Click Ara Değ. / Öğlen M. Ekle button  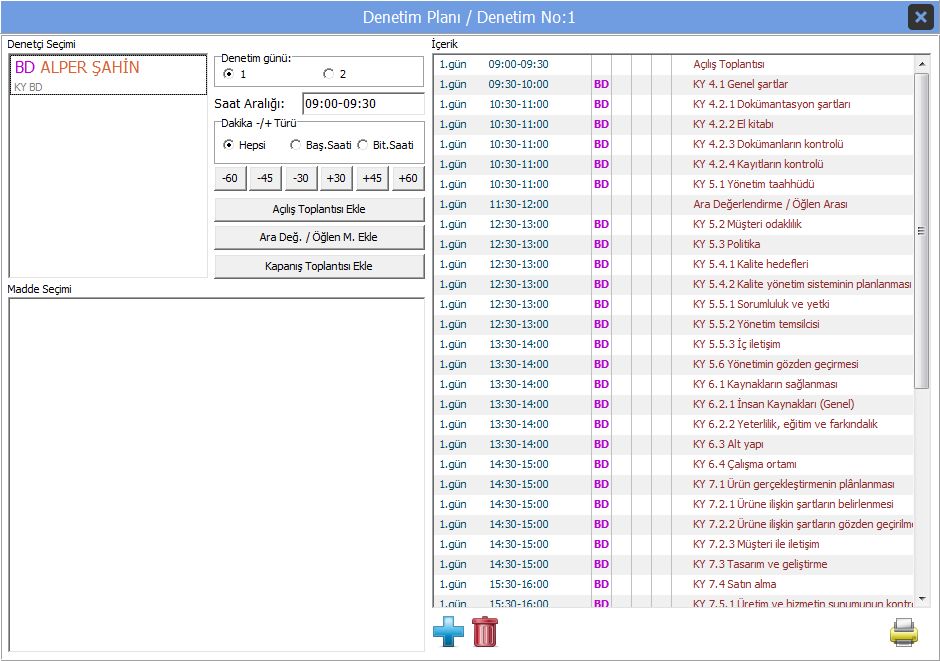pos(319,237)
